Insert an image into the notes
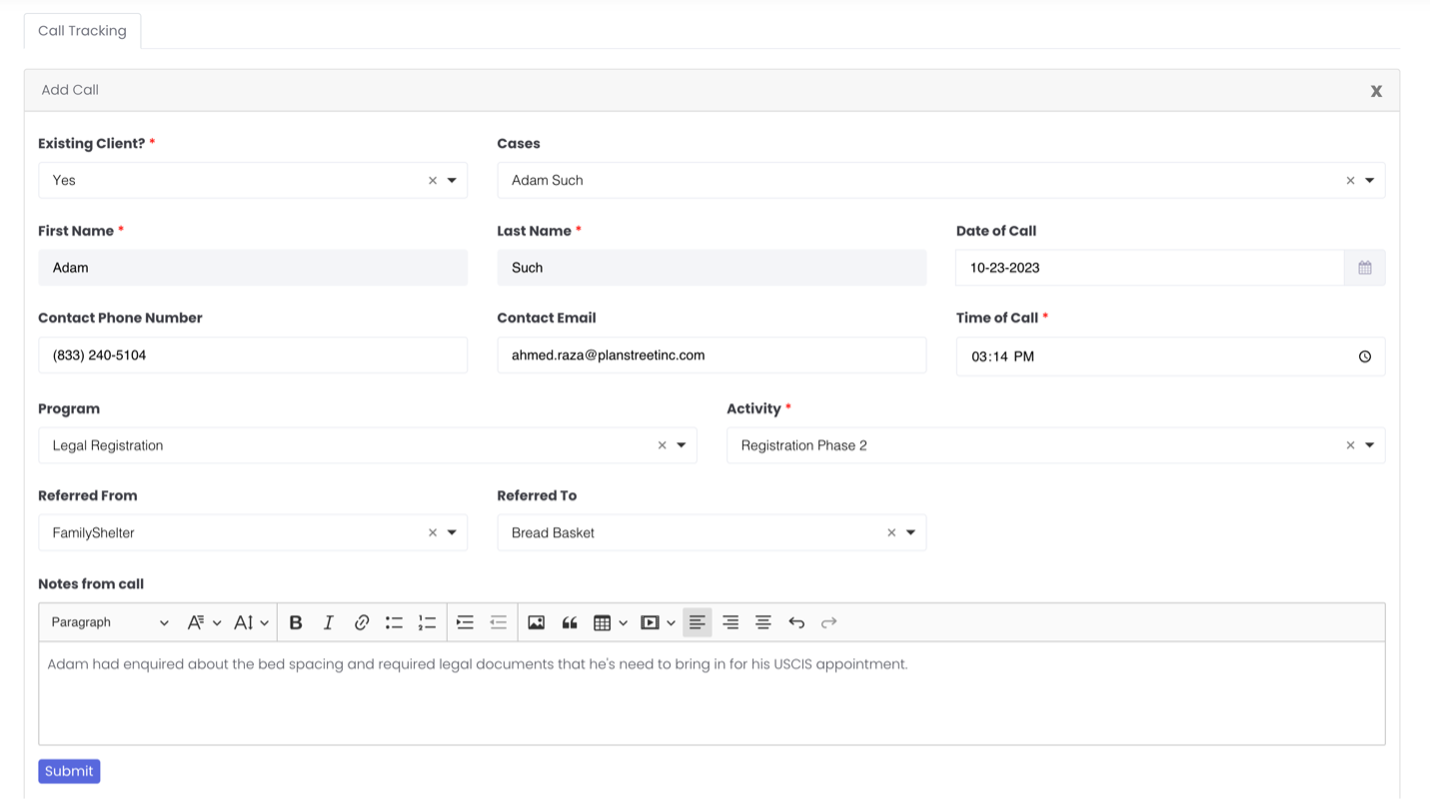1430x803 pixels. click(536, 622)
